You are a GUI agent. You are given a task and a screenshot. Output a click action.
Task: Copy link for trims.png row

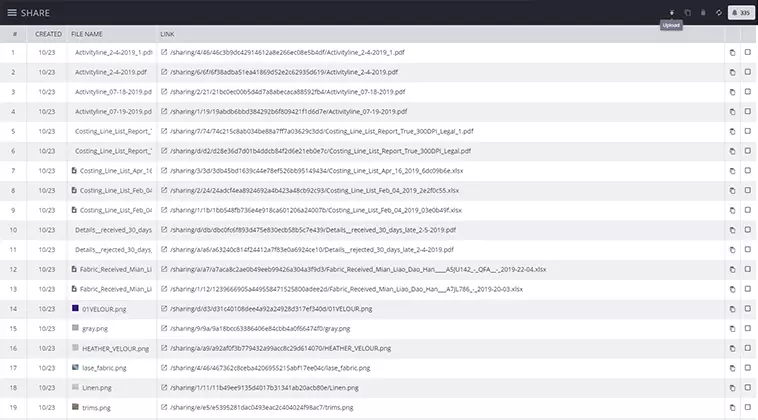coord(732,408)
